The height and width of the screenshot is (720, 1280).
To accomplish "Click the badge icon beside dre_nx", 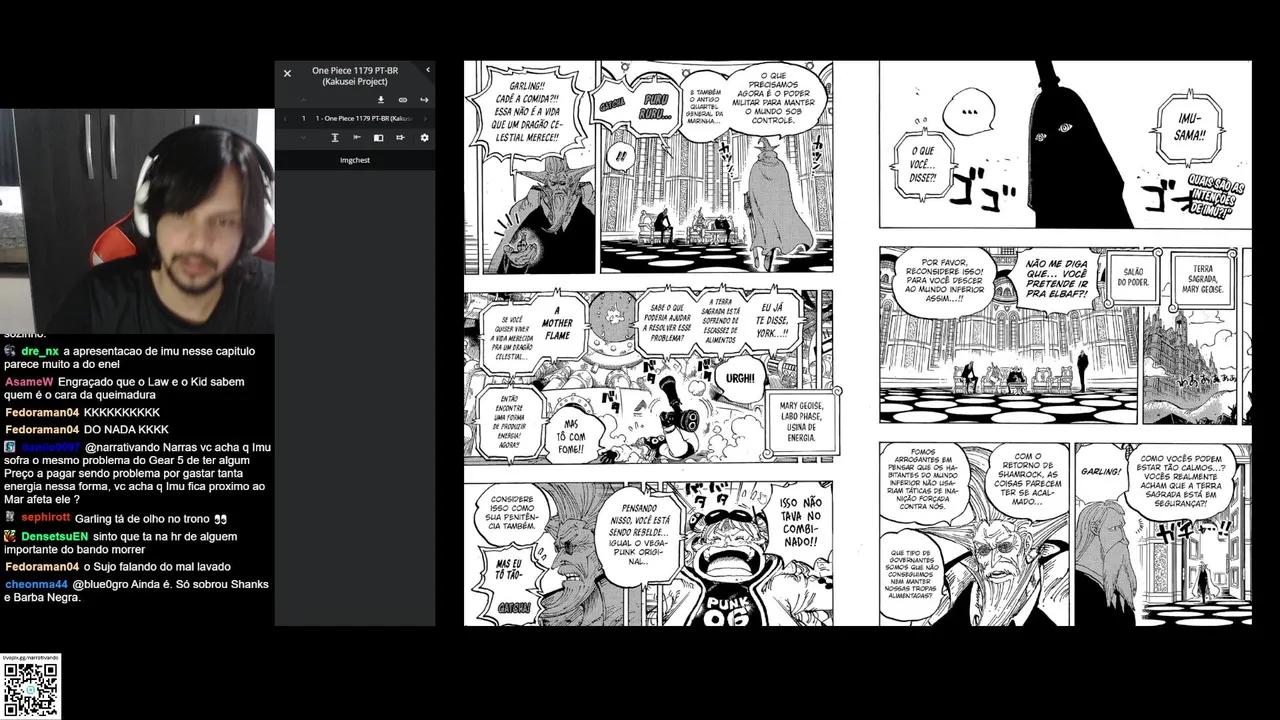I will tap(10, 351).
